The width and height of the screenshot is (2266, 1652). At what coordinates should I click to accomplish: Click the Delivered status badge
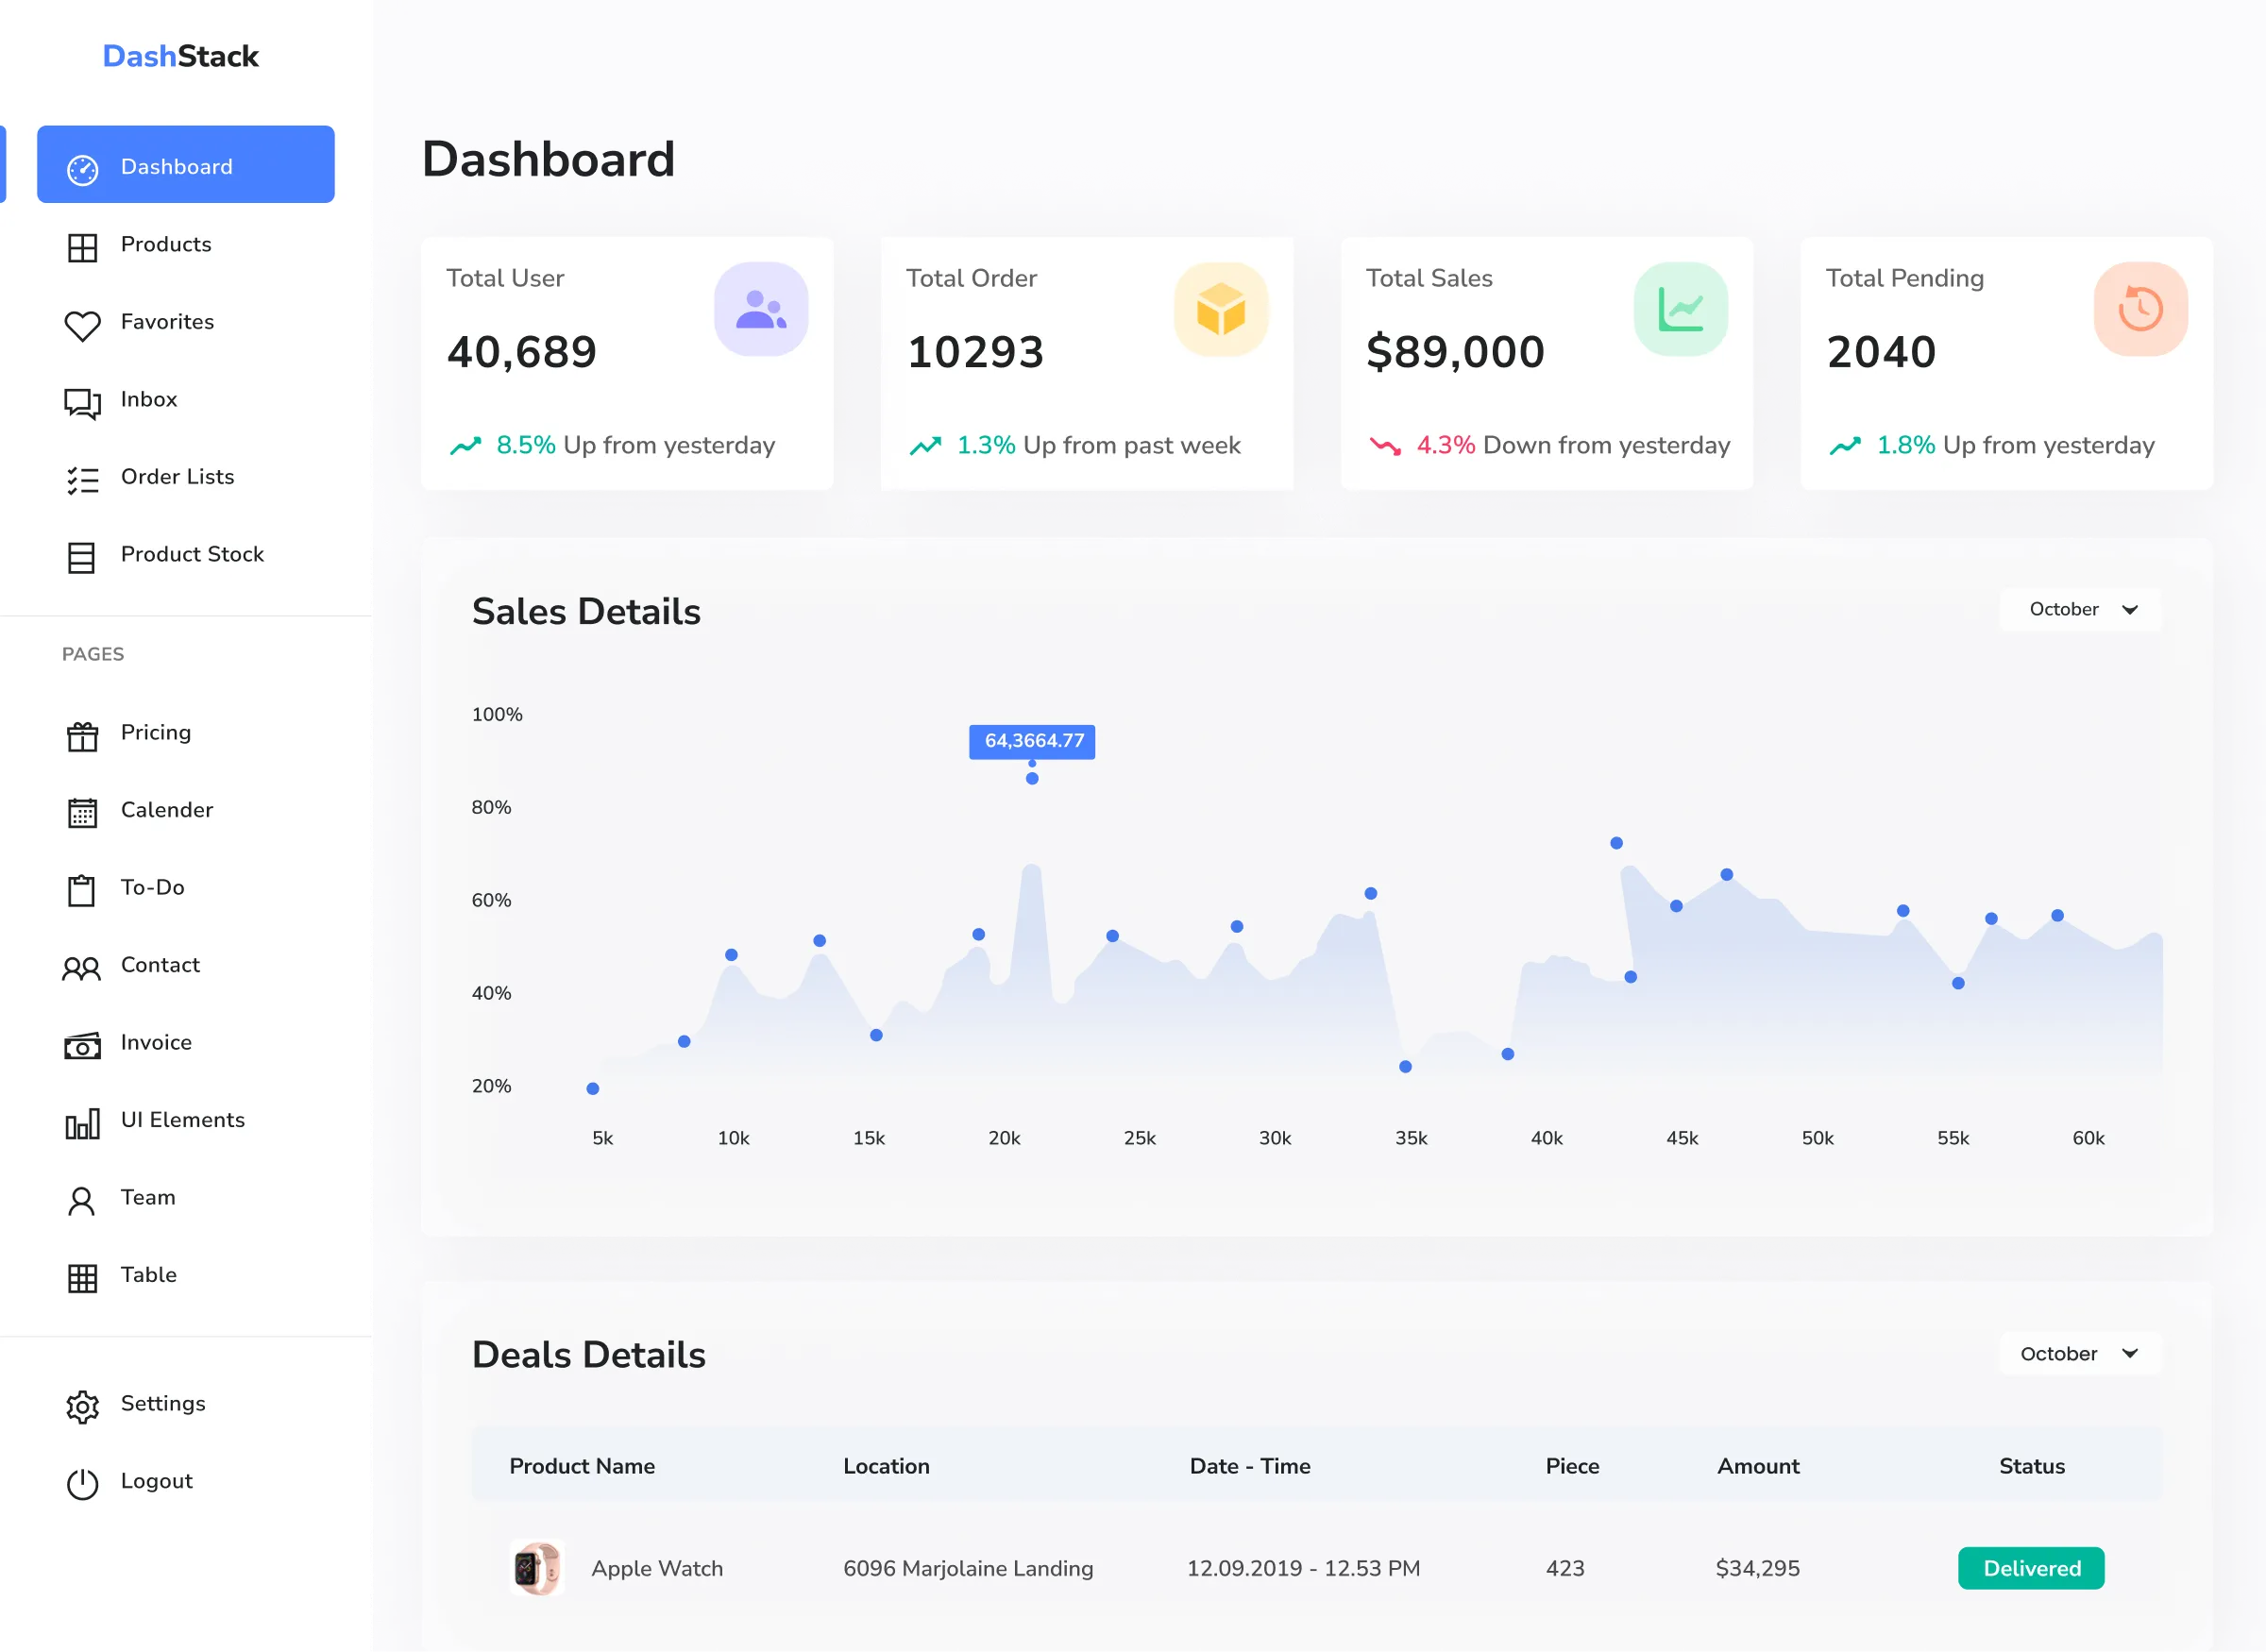(2031, 1568)
